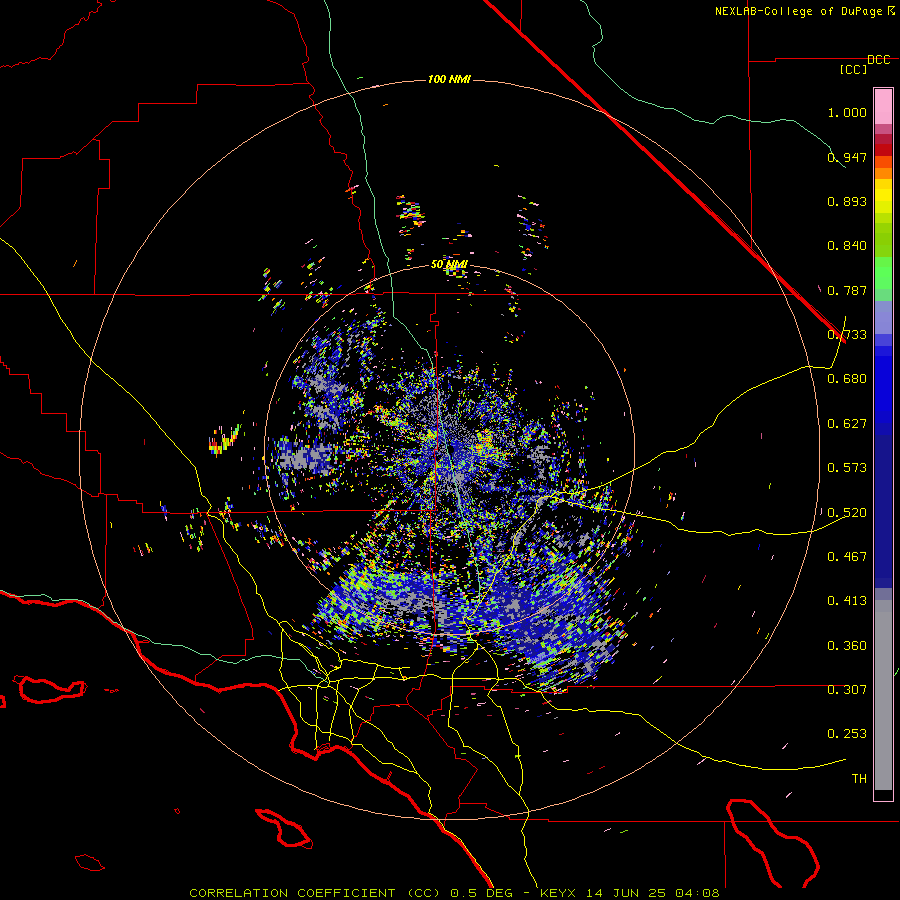This screenshot has height=900, width=900.
Task: Click the 100 NMI range ring label
Action: pyautogui.click(x=449, y=79)
